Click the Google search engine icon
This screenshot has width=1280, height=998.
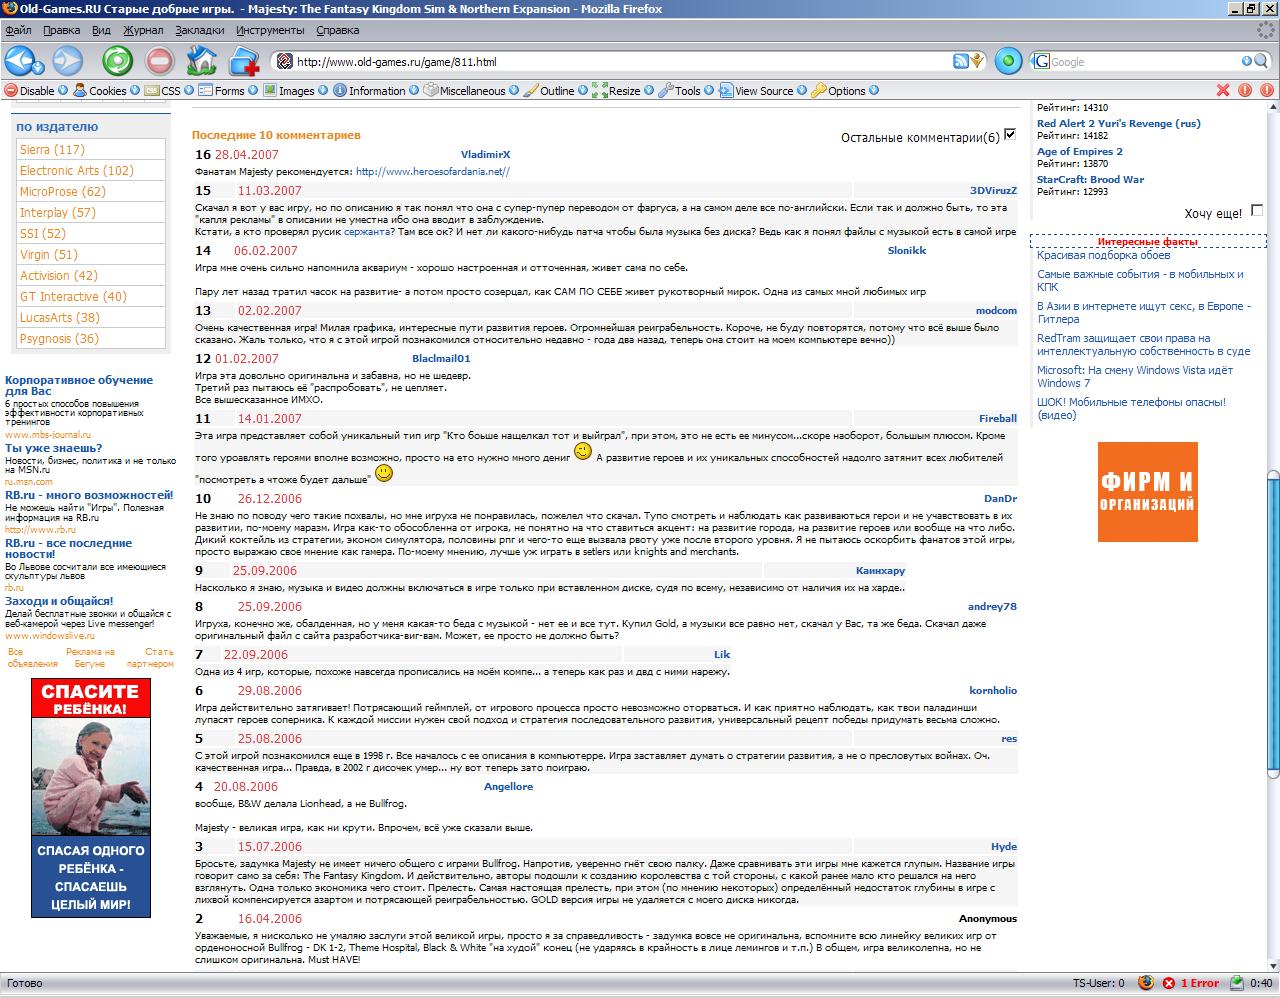point(1042,62)
